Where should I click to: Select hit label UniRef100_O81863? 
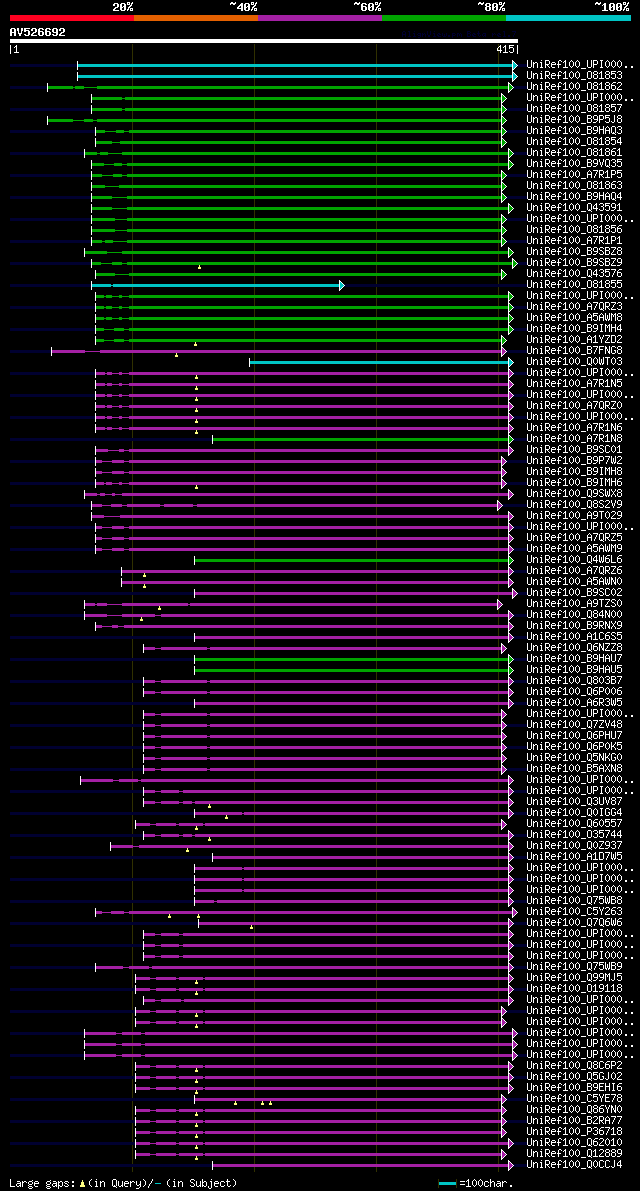(574, 186)
